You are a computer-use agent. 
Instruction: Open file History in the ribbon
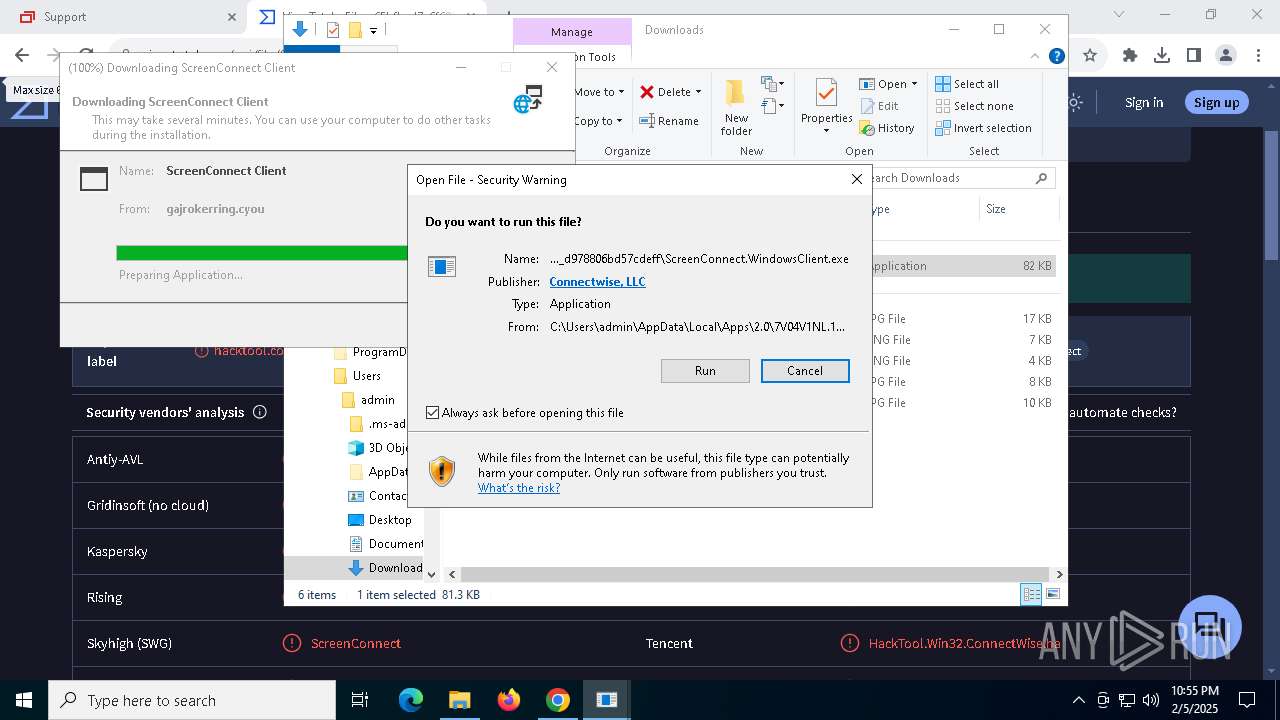click(x=887, y=128)
